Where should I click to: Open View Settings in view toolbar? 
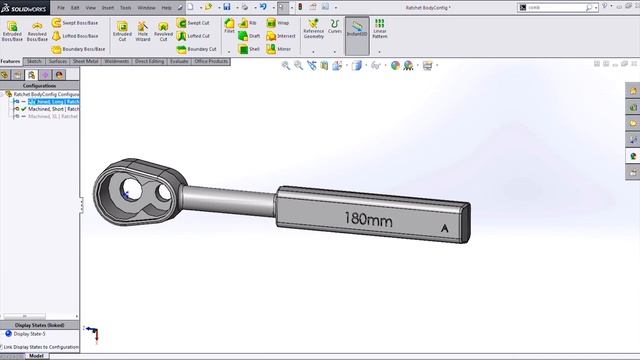(427, 65)
